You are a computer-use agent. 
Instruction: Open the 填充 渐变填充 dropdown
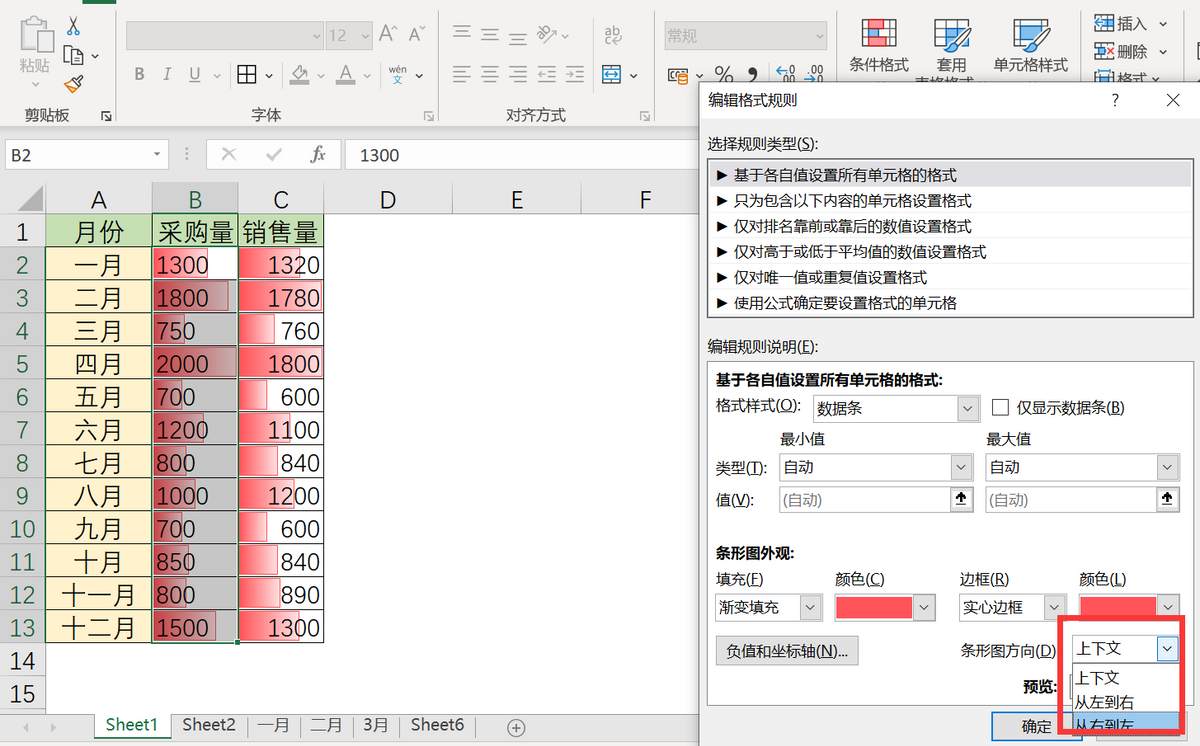coord(811,606)
